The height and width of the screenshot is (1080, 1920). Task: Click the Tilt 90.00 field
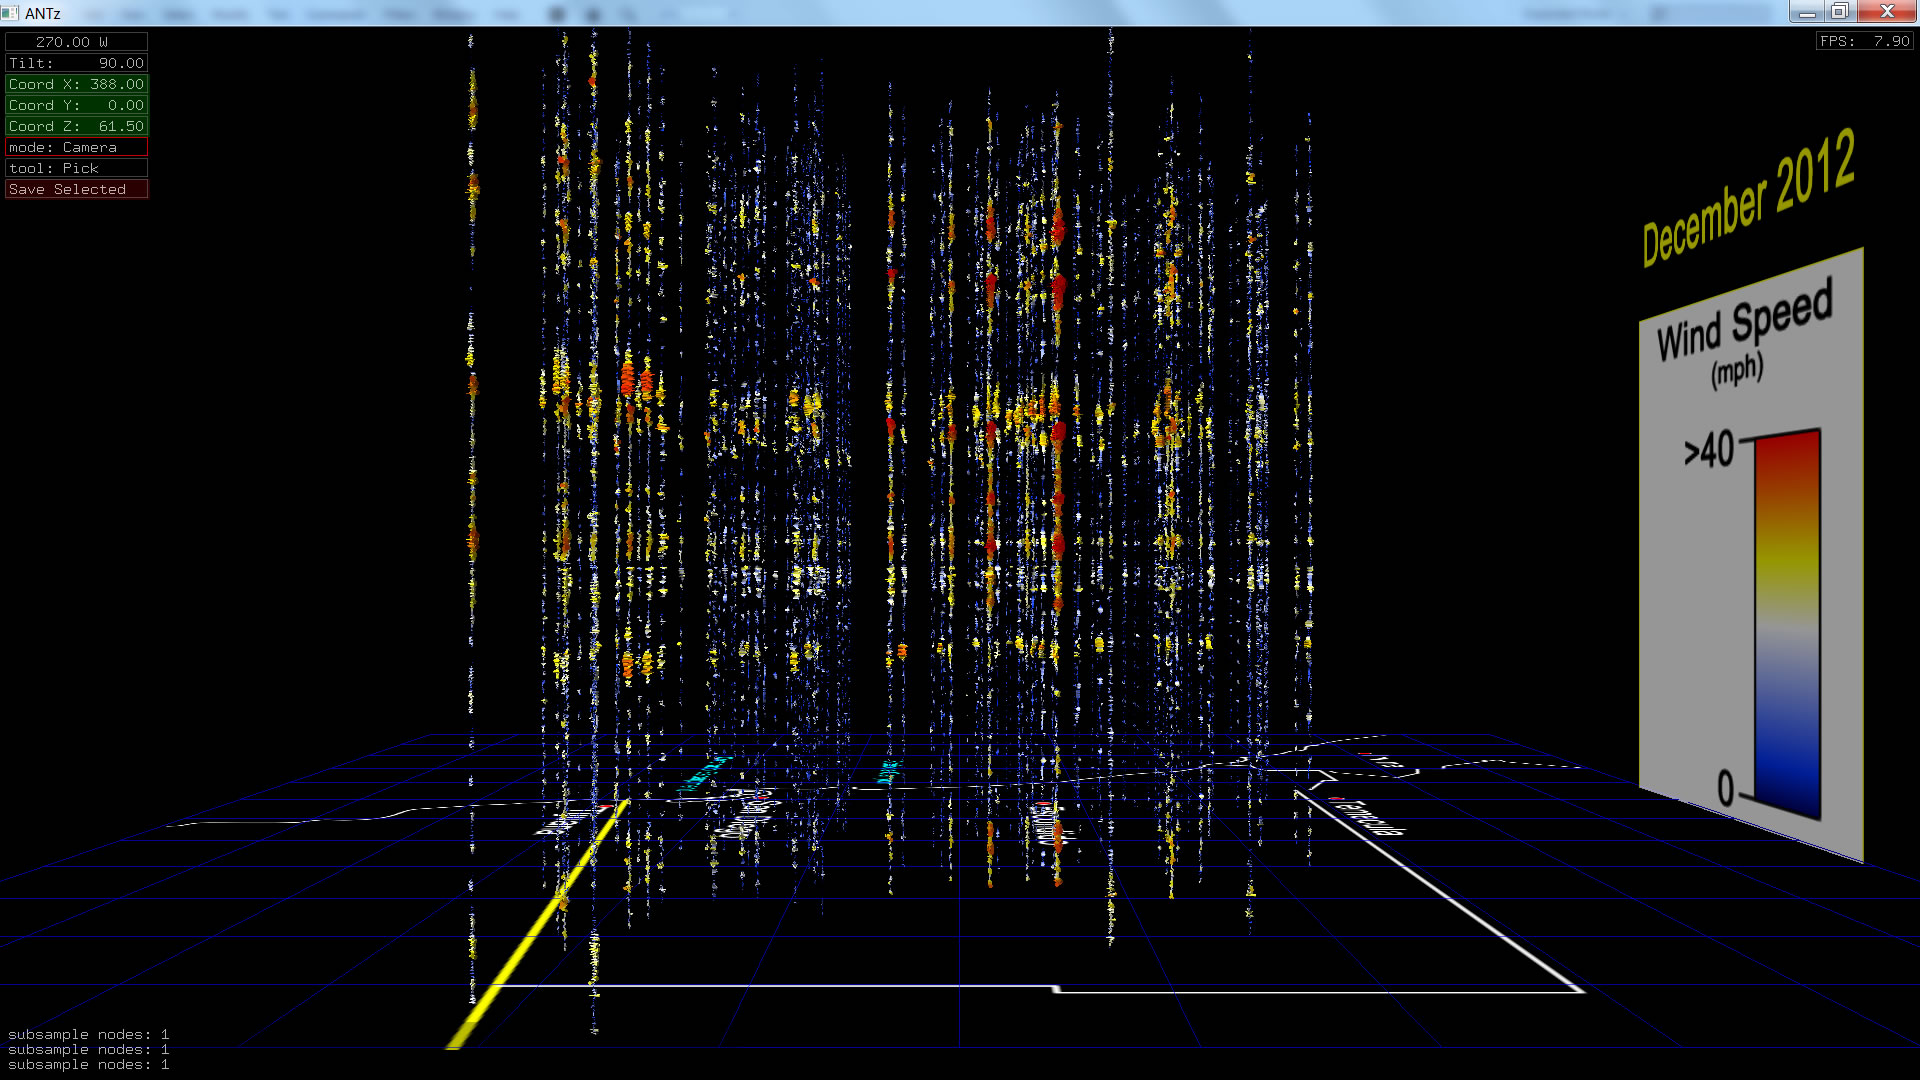76,63
